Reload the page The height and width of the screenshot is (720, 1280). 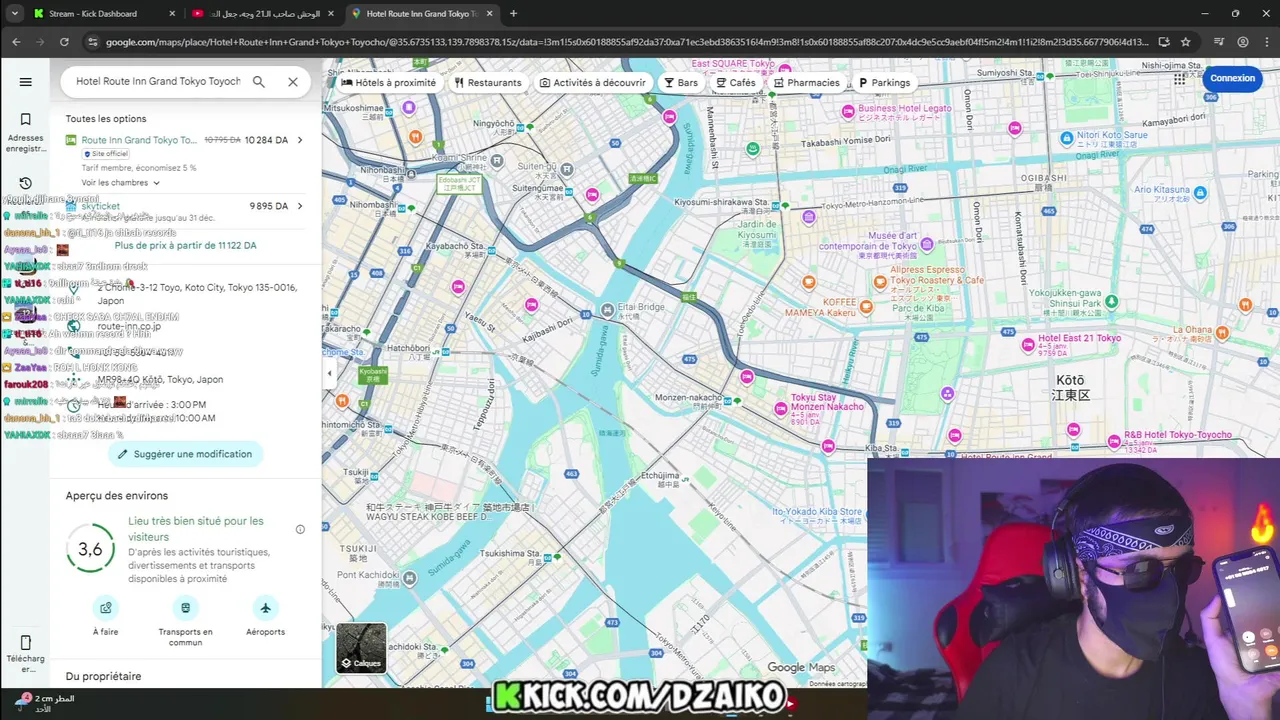pyautogui.click(x=64, y=42)
